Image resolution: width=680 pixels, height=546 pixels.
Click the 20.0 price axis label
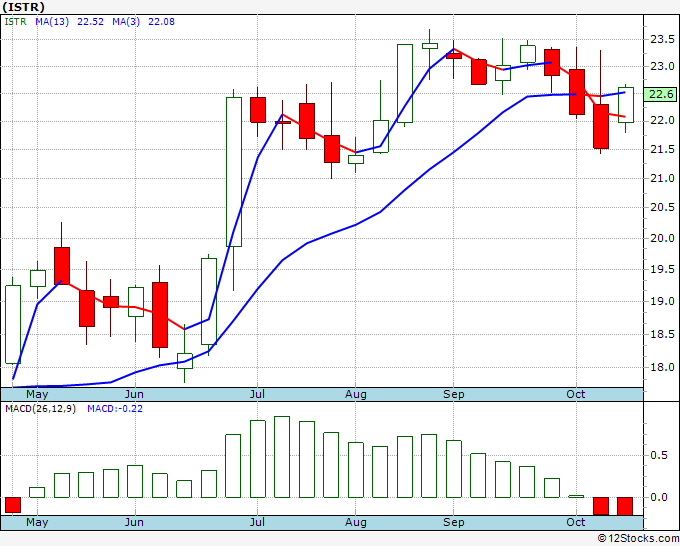[x=662, y=238]
